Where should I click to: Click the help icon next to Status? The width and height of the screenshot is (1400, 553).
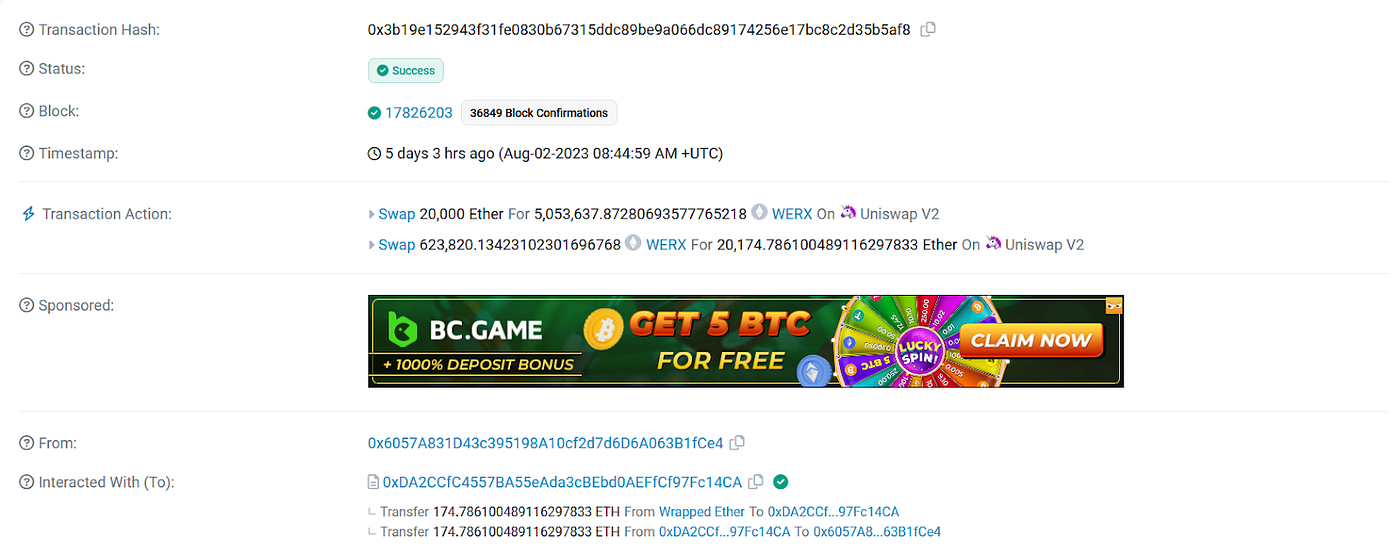point(27,70)
